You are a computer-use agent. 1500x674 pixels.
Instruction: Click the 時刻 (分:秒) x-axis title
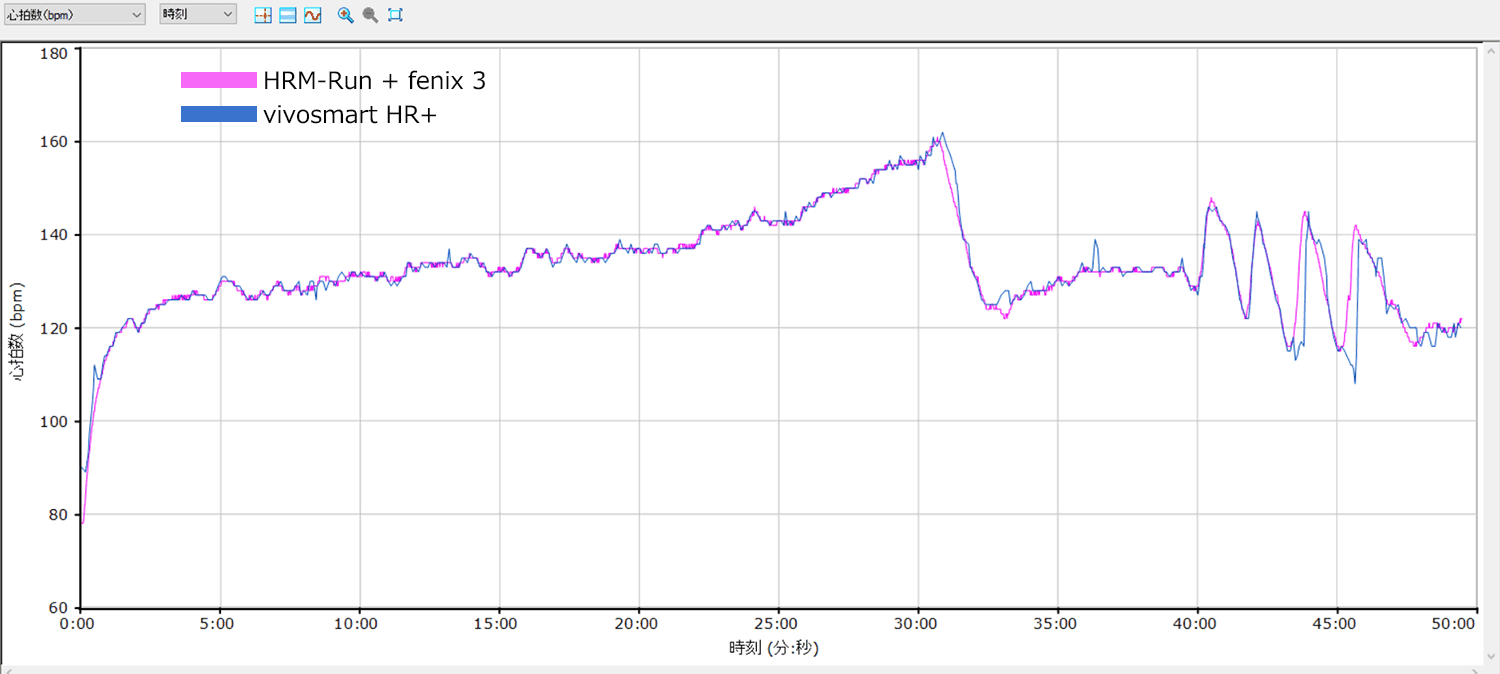coord(774,648)
